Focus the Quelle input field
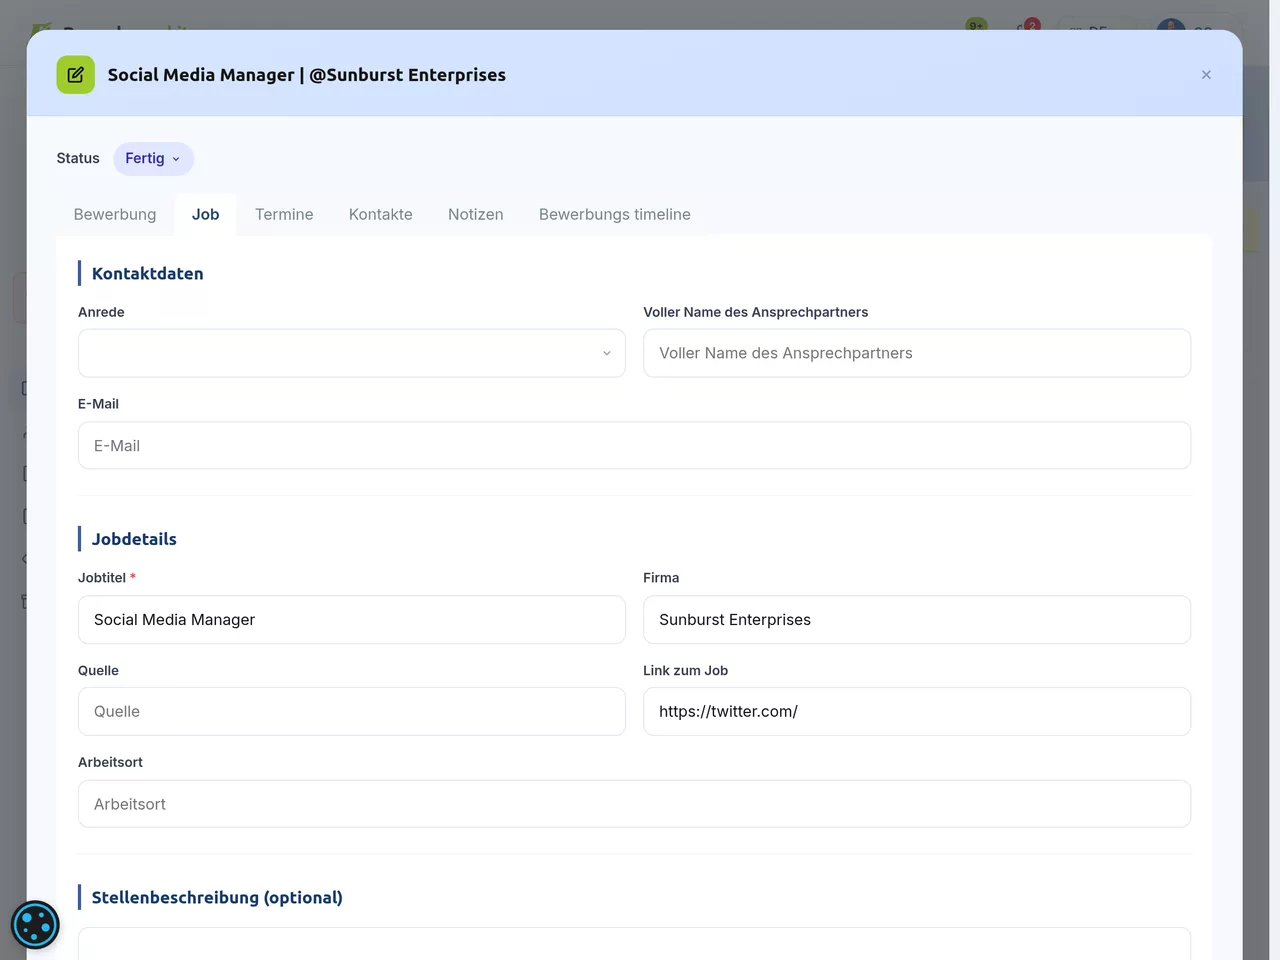This screenshot has height=960, width=1280. coord(352,712)
